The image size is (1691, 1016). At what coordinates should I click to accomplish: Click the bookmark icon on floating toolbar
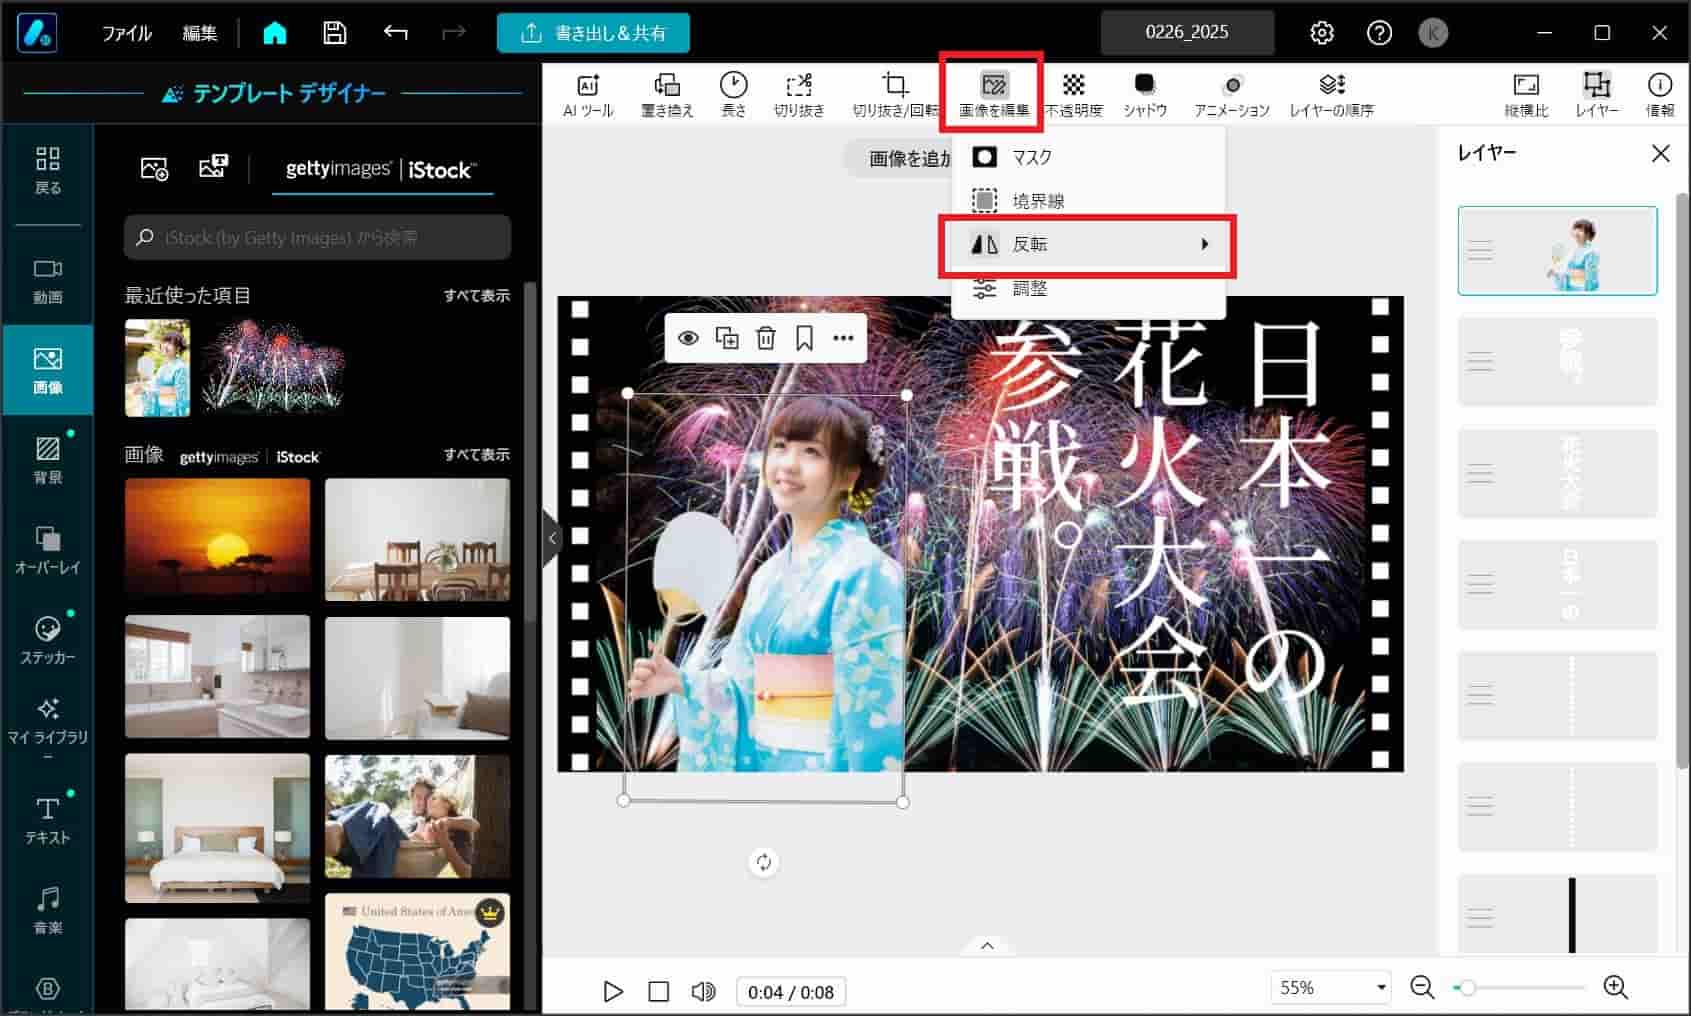point(805,338)
